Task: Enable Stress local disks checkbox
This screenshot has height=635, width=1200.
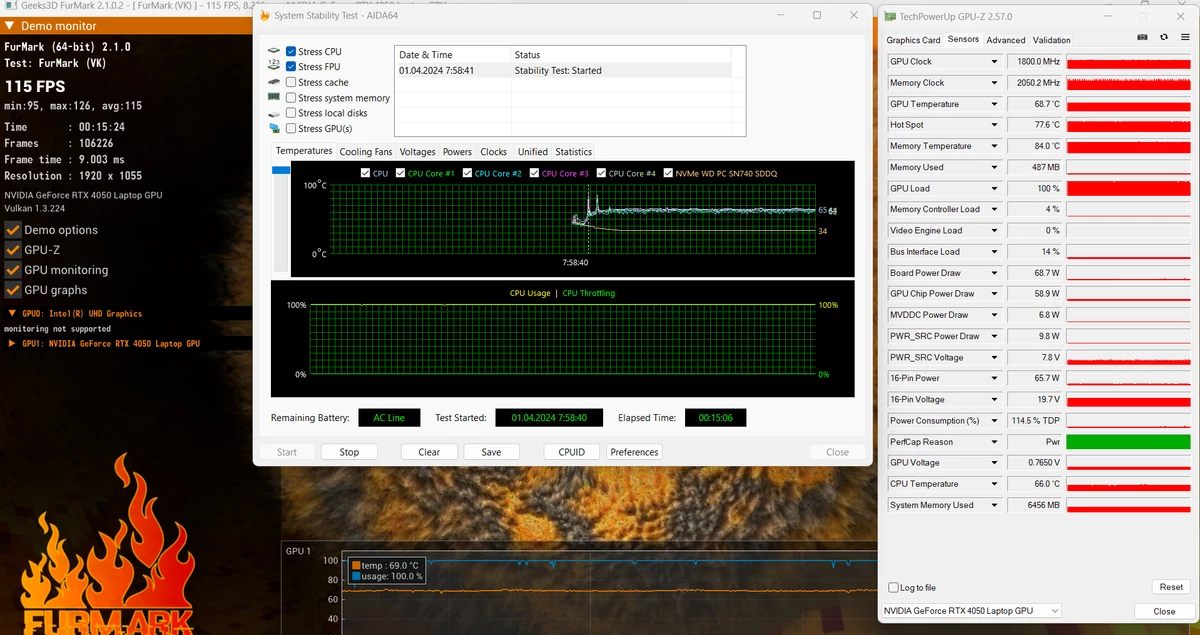Action: point(291,113)
